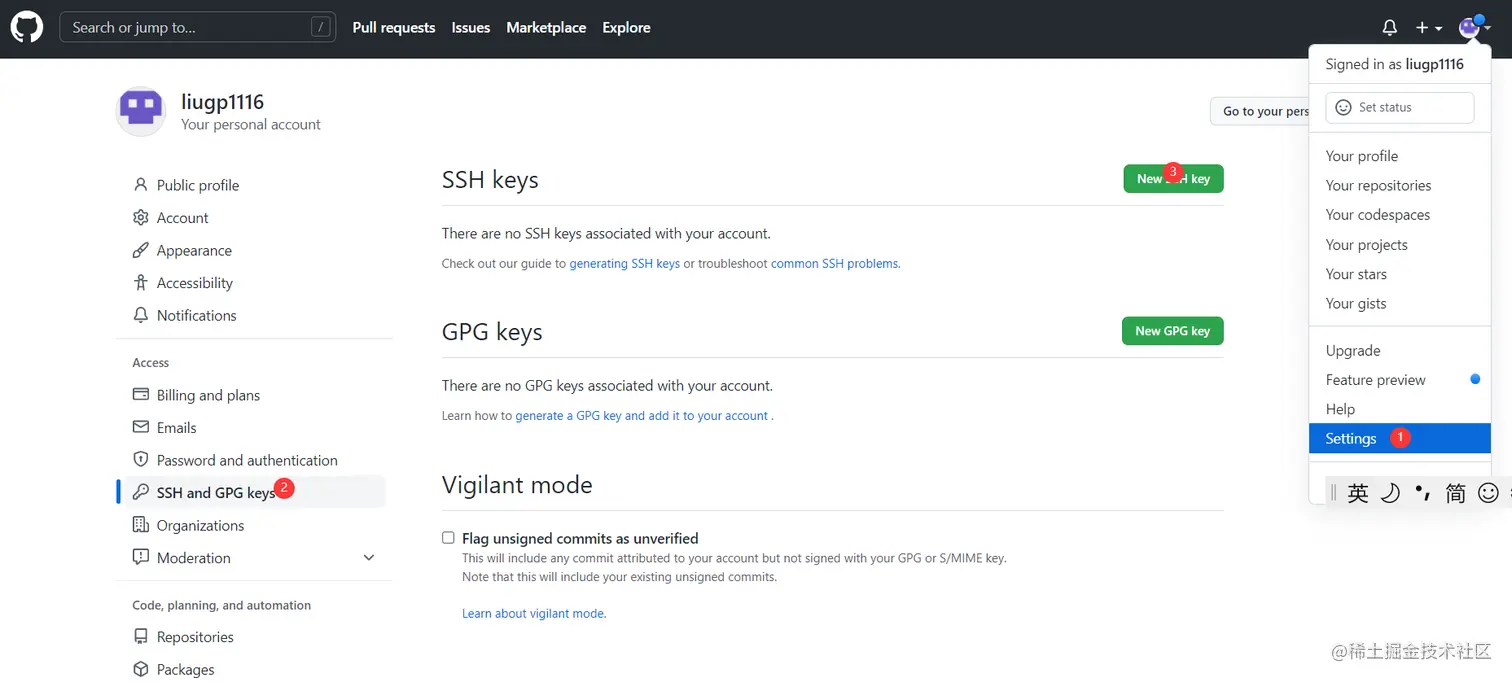Click the Accessibility figure icon
The width and height of the screenshot is (1512, 682).
pyautogui.click(x=141, y=283)
